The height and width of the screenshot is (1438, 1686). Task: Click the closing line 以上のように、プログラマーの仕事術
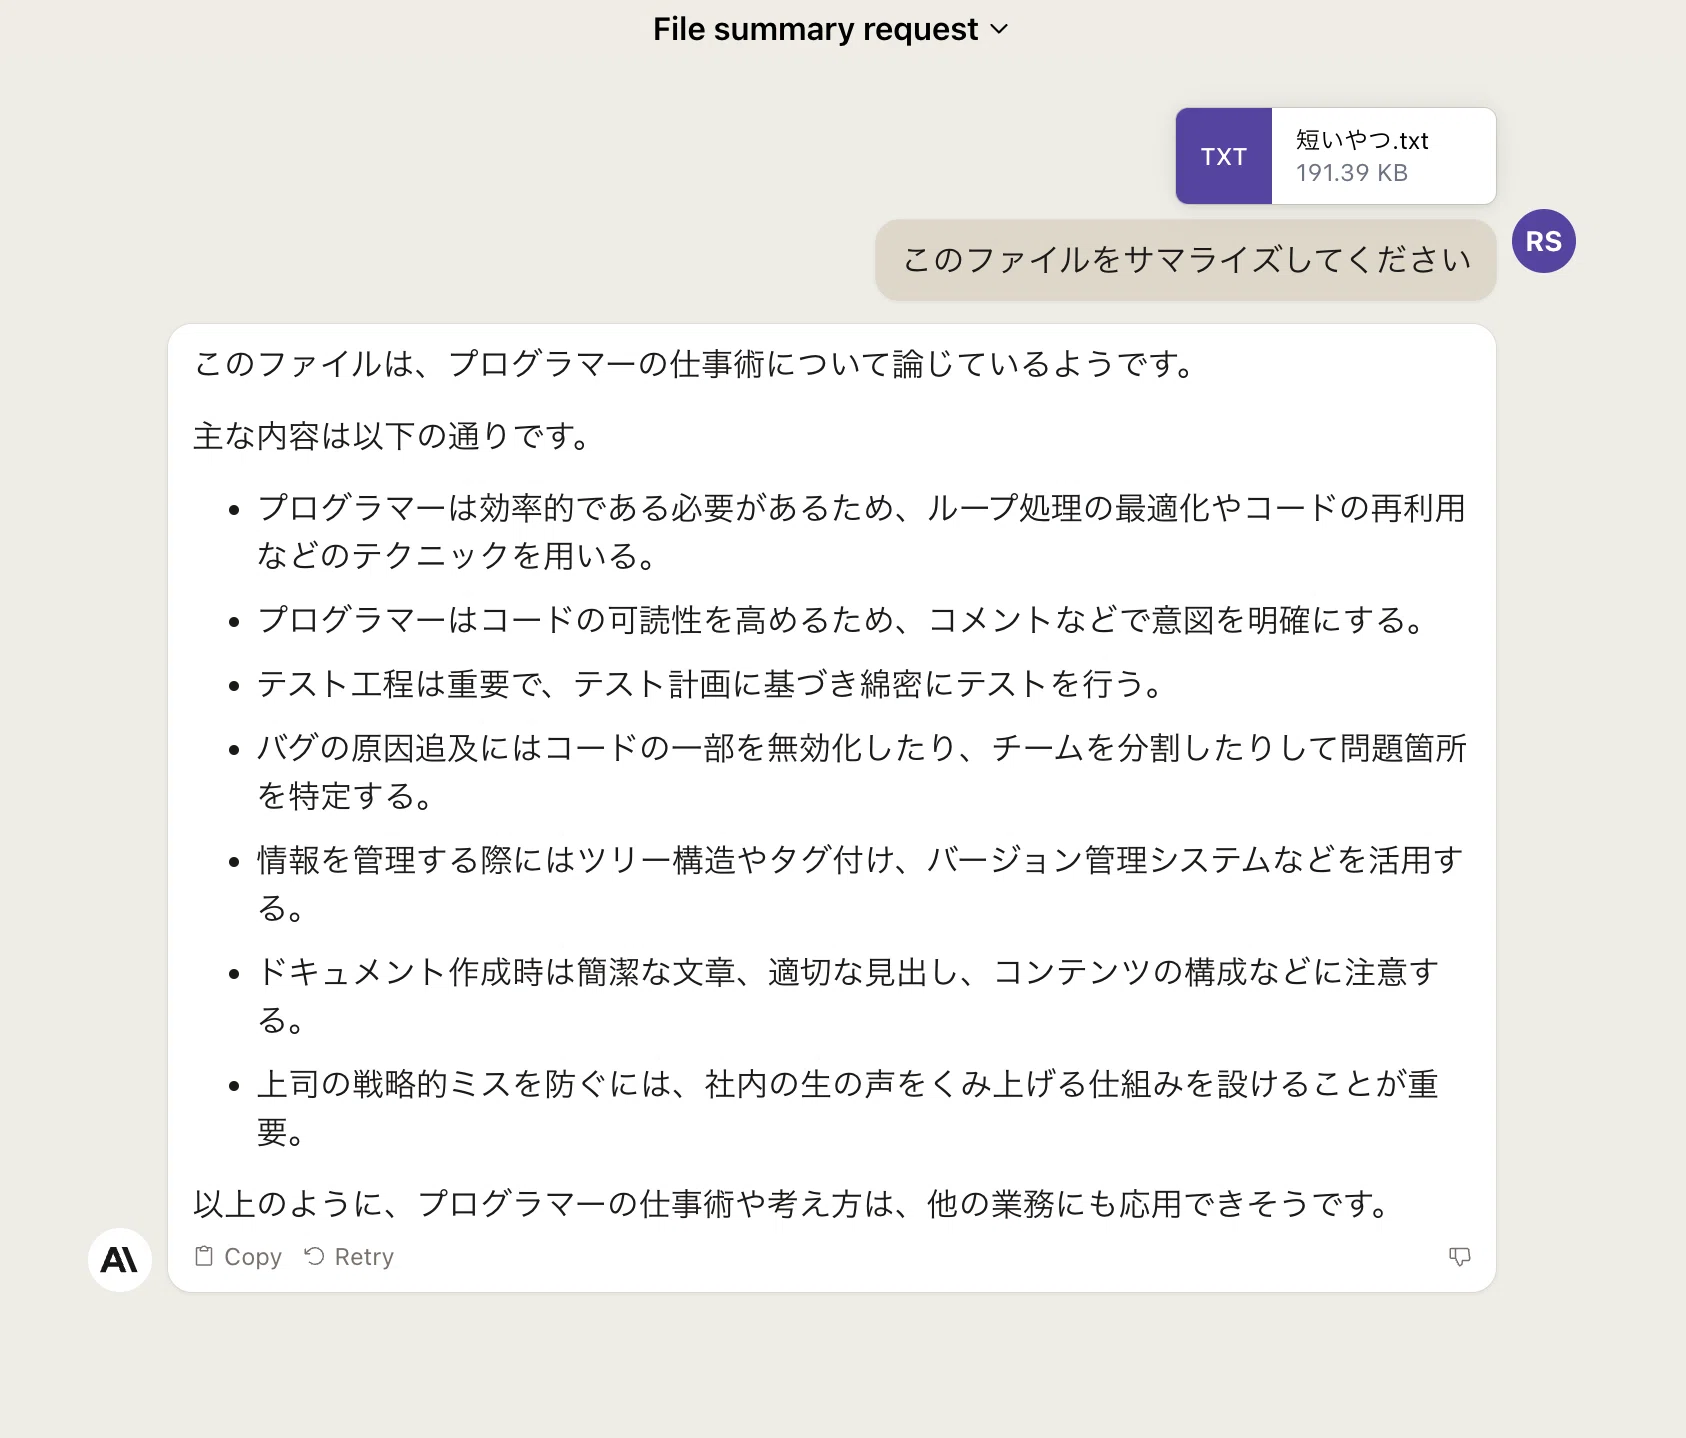pyautogui.click(x=794, y=1204)
